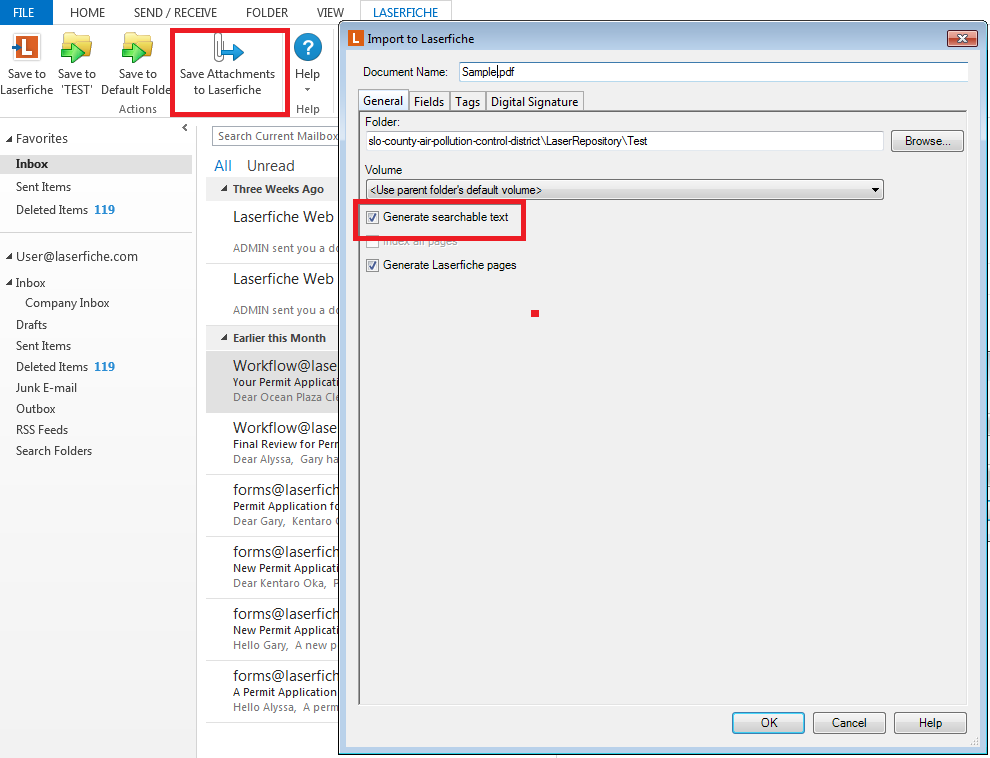990x758 pixels.
Task: Switch to the FOLDER ribbon tab
Action: (267, 13)
